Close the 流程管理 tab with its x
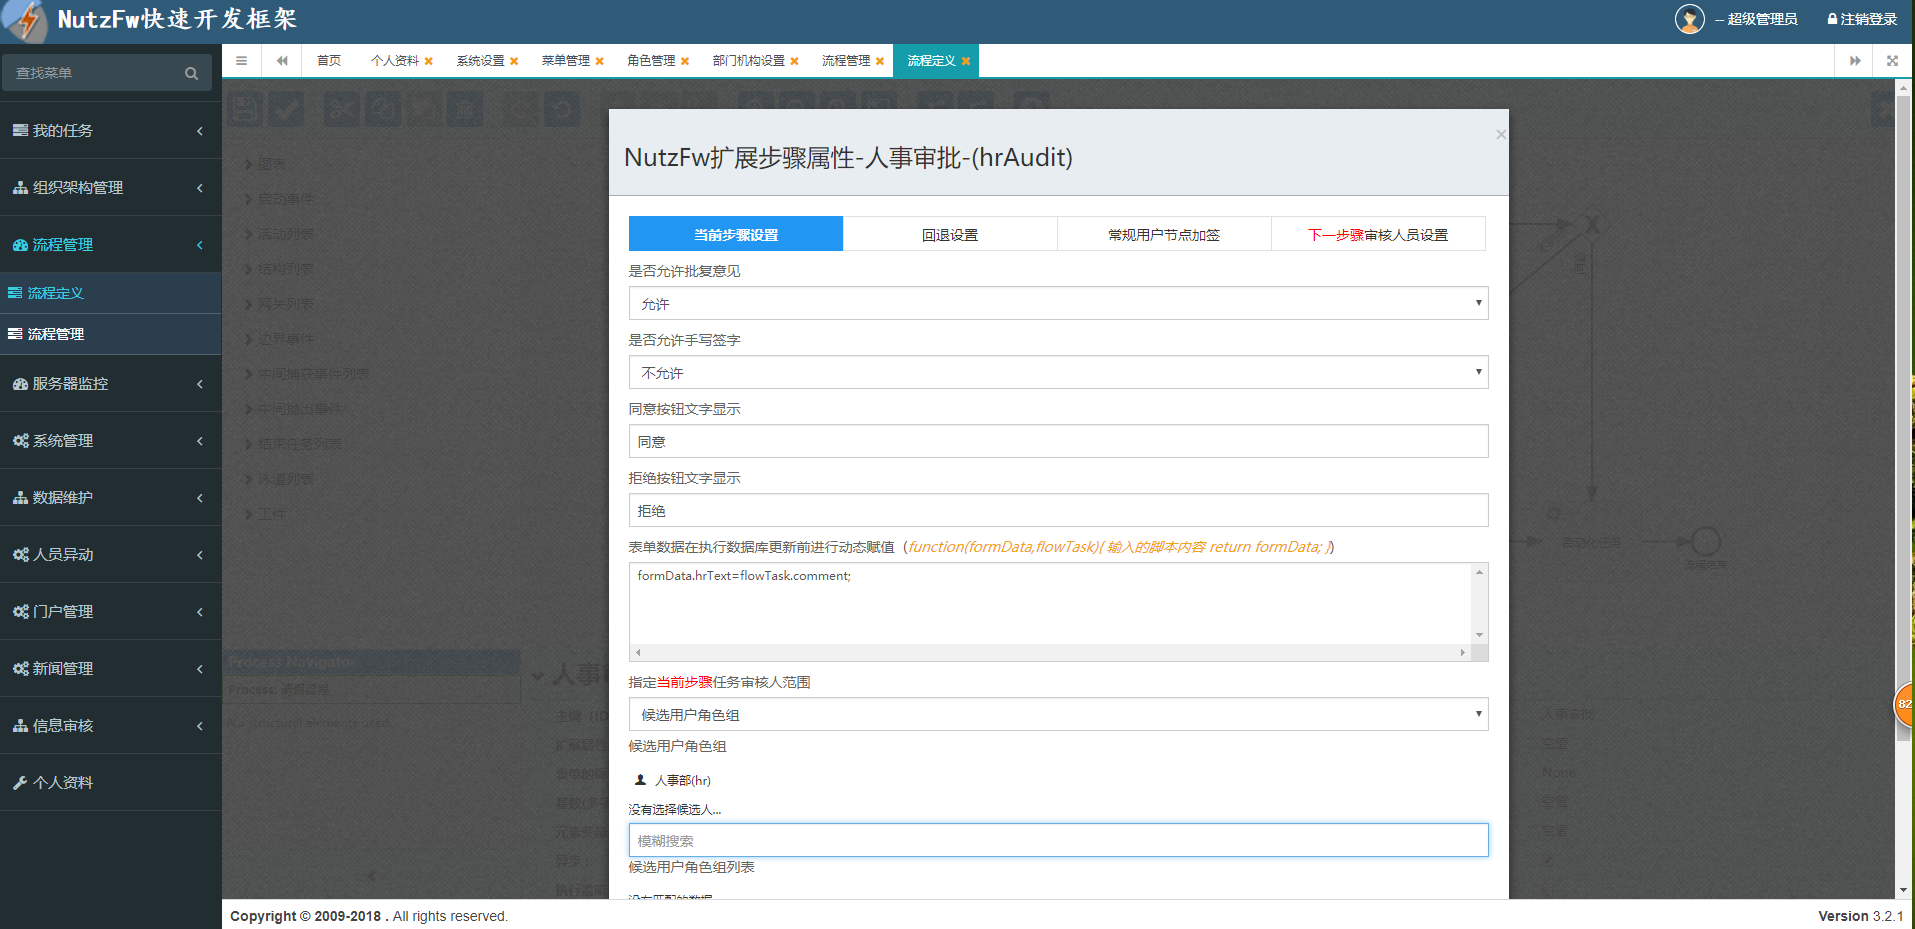1915x929 pixels. click(880, 61)
